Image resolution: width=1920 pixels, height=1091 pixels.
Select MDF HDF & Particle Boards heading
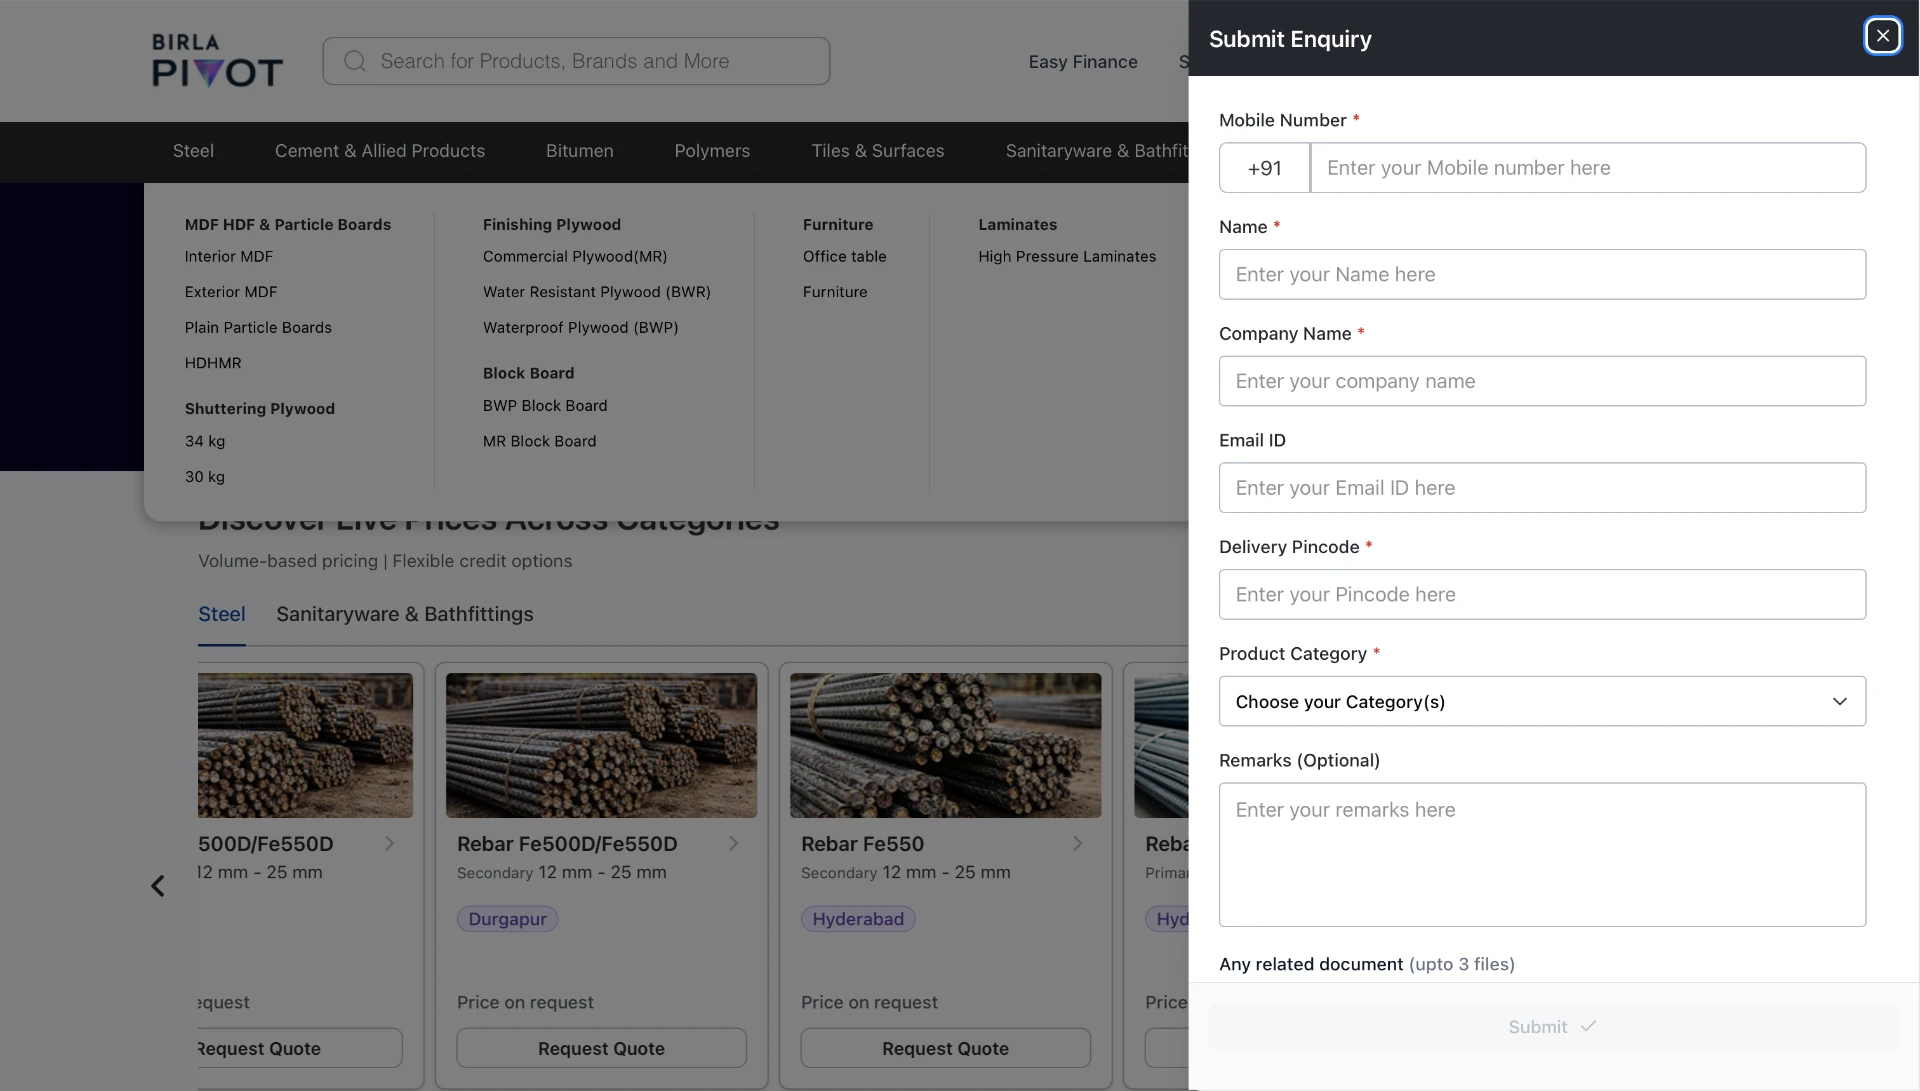pyautogui.click(x=288, y=225)
